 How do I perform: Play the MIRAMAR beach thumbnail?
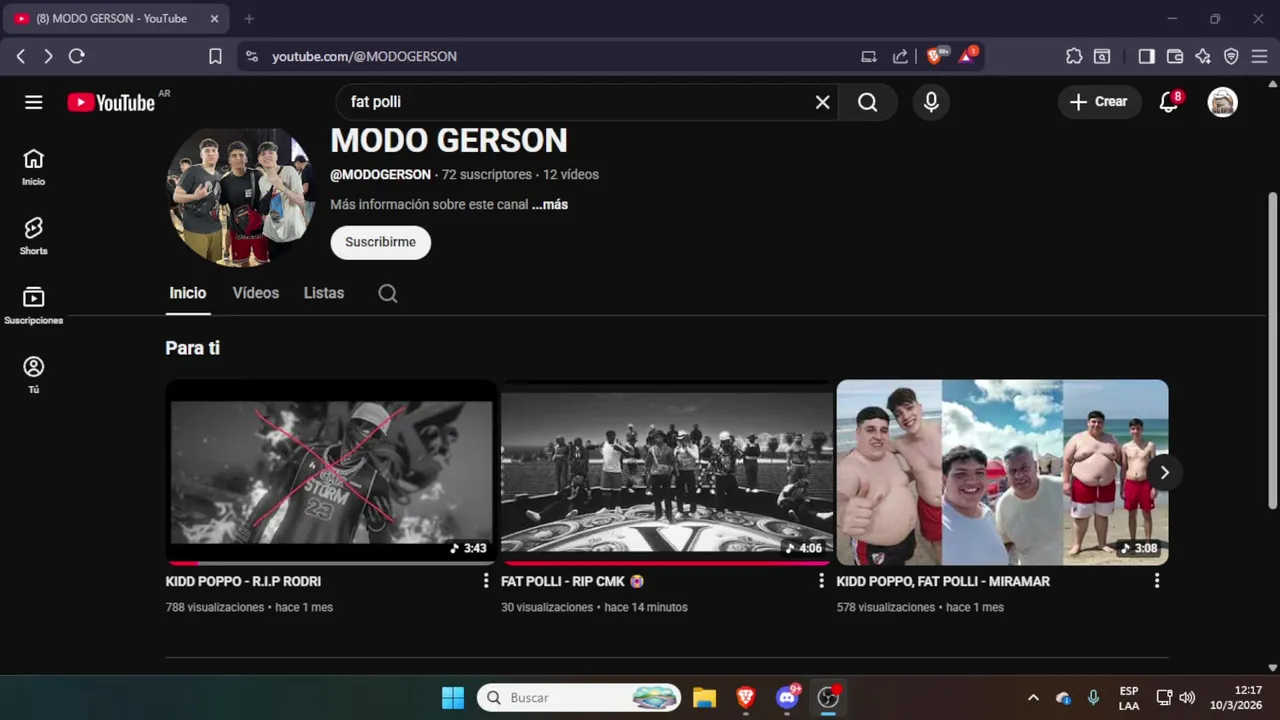pyautogui.click(x=1002, y=472)
